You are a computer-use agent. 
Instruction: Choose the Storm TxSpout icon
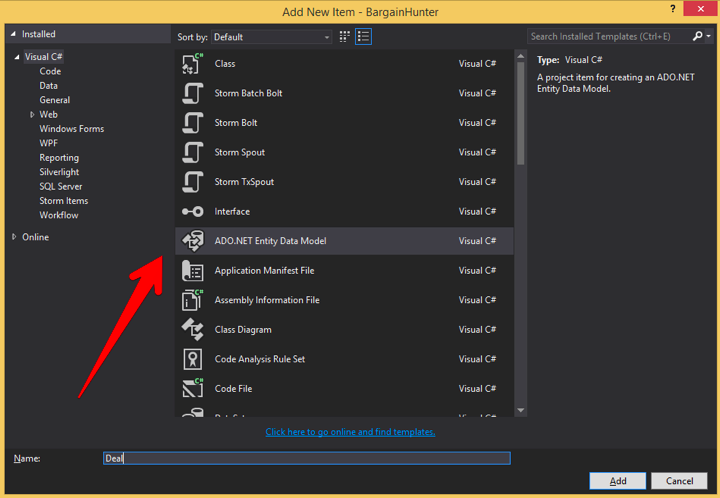pyautogui.click(x=192, y=182)
